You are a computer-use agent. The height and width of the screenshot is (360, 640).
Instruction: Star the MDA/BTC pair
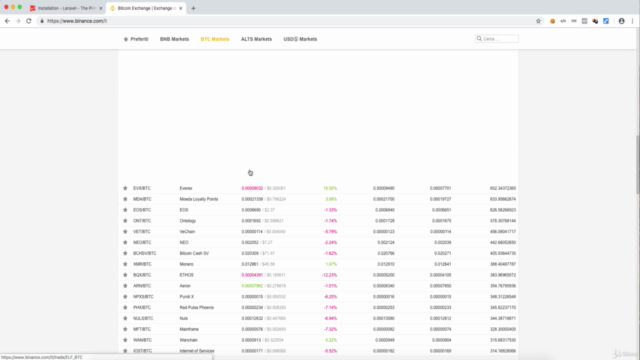click(125, 199)
